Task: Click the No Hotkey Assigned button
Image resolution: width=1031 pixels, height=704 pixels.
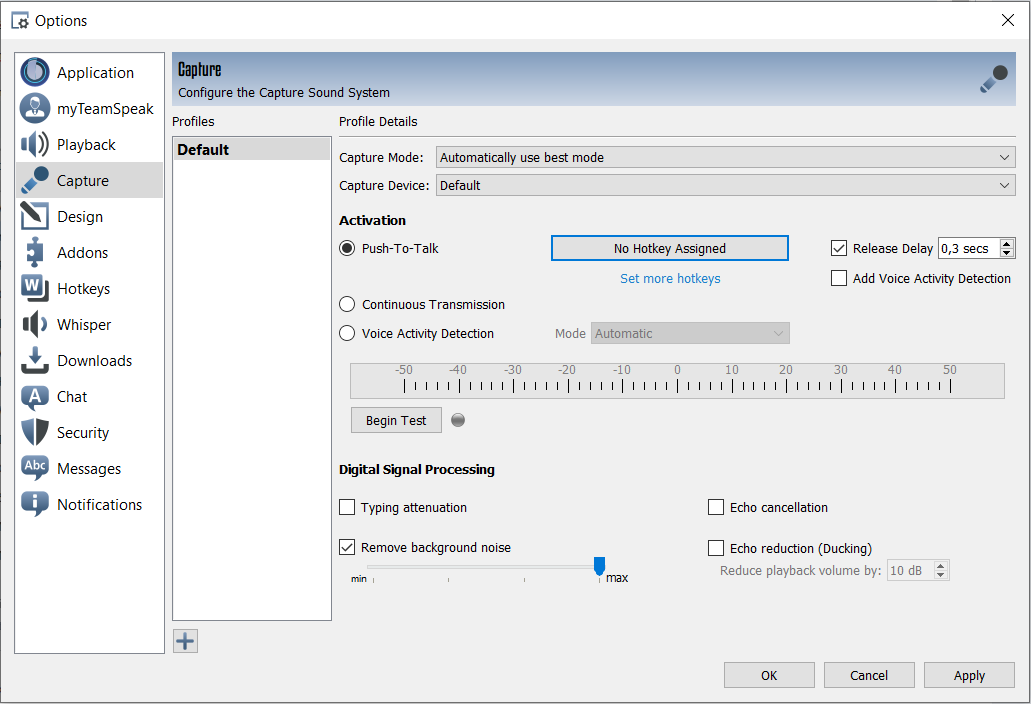Action: (x=669, y=248)
